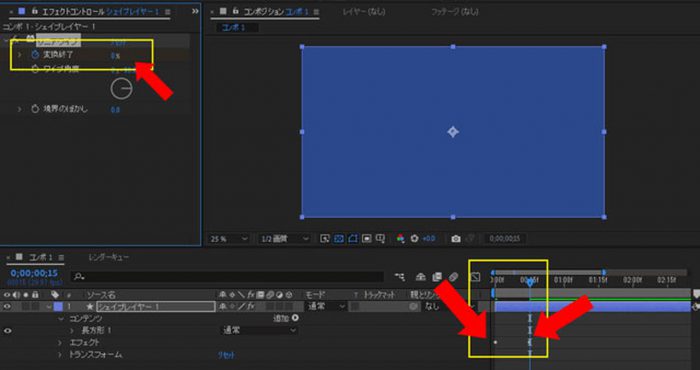Open layer mode 通常 dropdown
Screen dimensions: 700x370
326,307
